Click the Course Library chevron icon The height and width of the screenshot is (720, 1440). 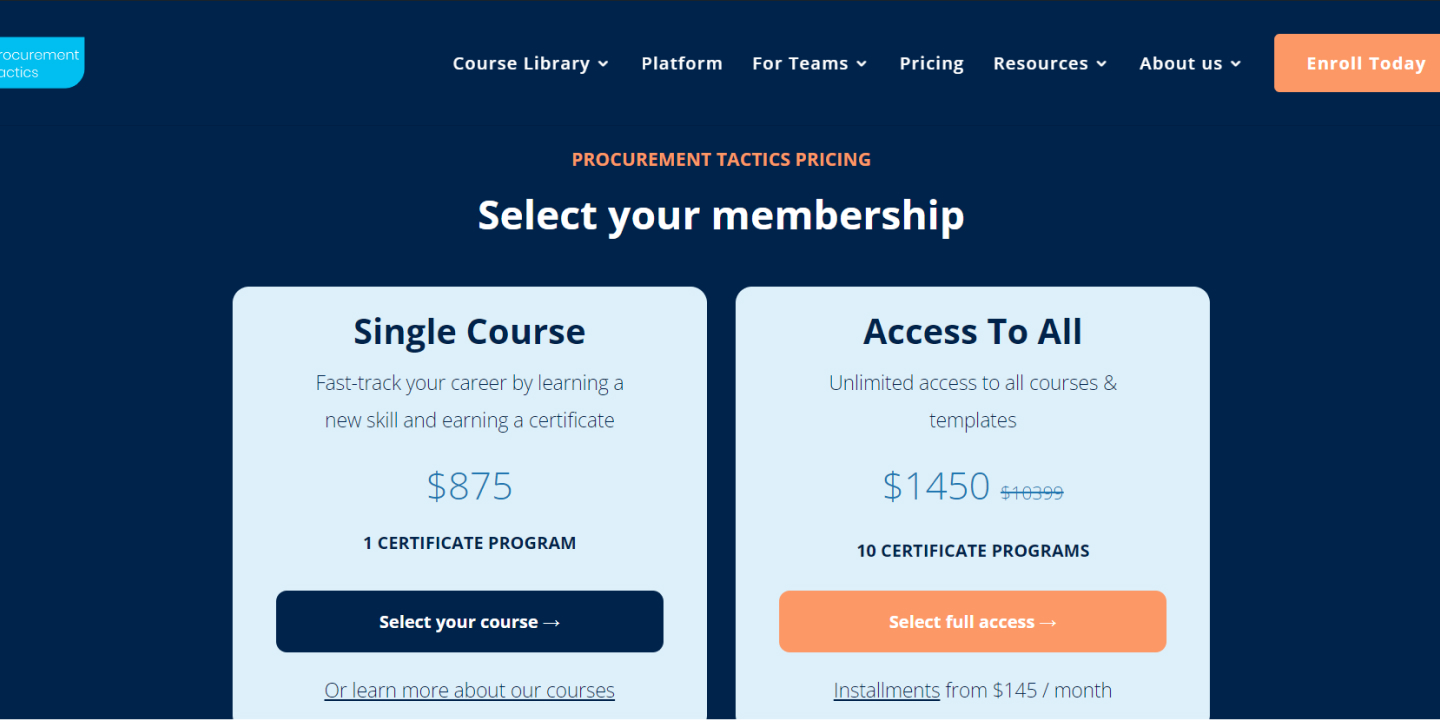point(603,63)
